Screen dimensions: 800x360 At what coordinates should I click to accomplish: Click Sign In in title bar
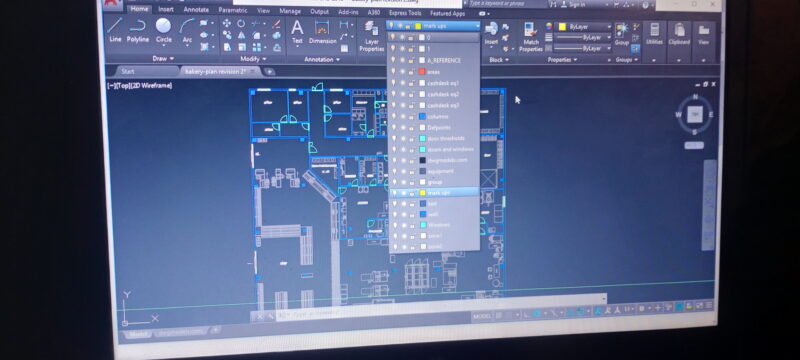(572, 4)
